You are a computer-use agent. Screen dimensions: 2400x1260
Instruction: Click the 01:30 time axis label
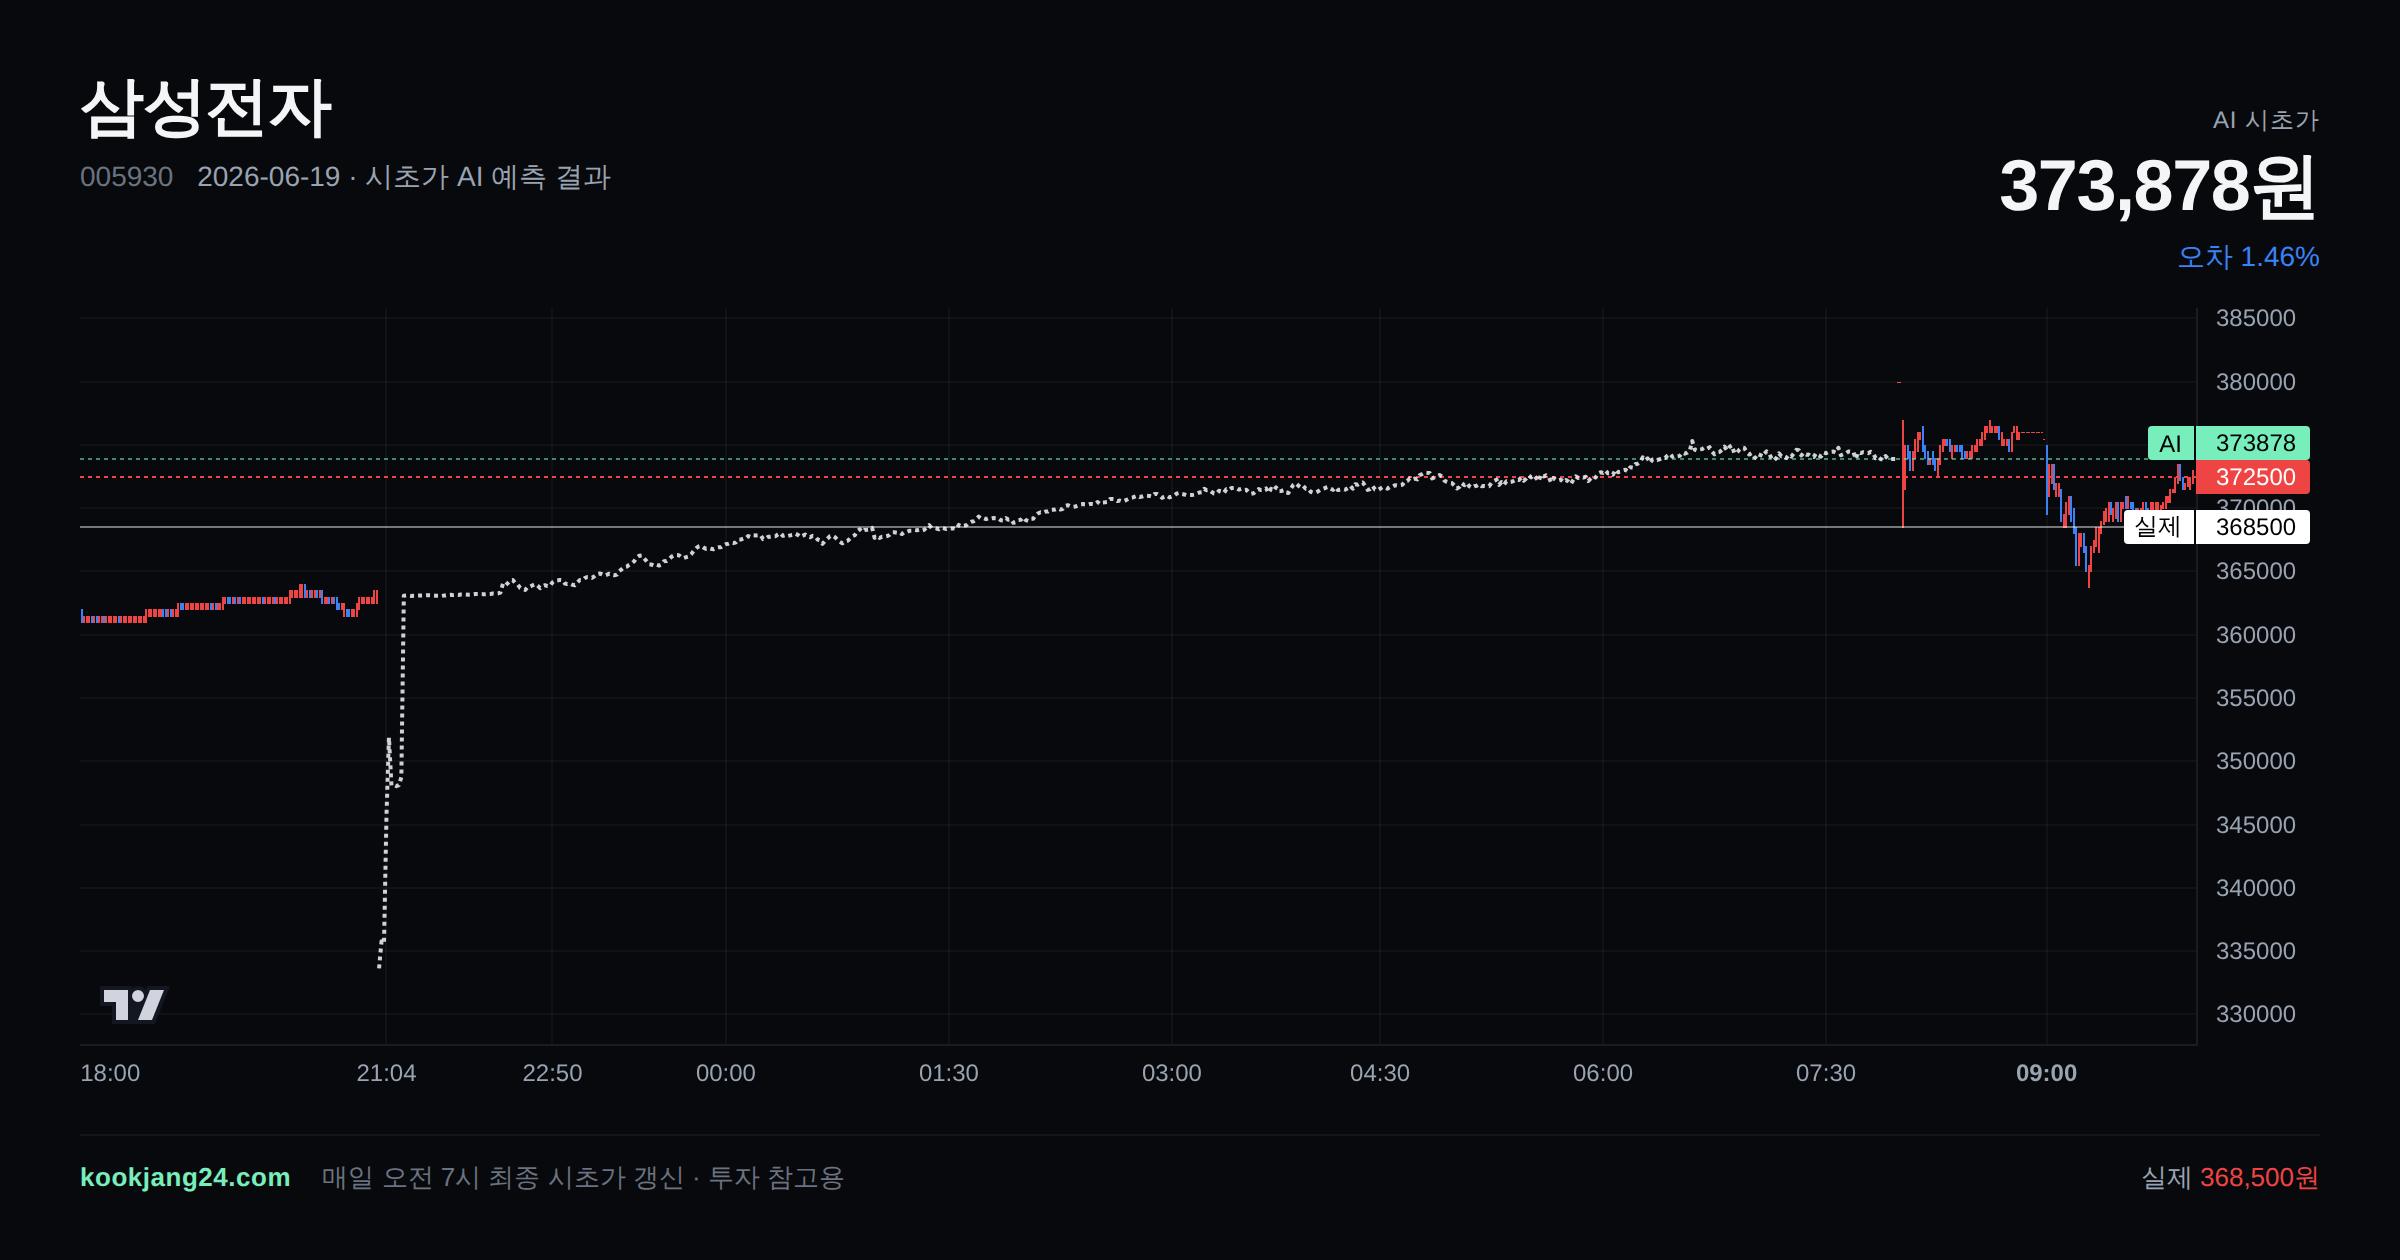tap(949, 1073)
